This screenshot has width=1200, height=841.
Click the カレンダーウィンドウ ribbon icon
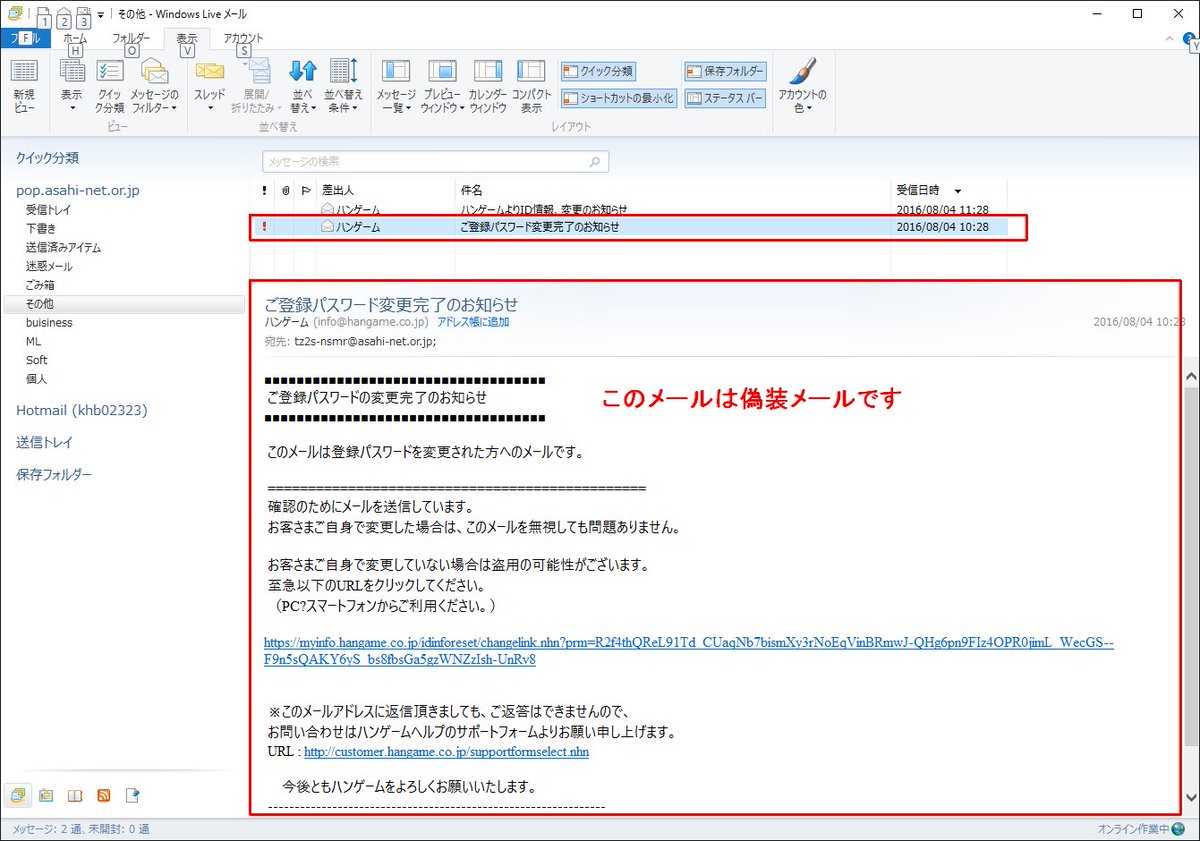coord(488,86)
